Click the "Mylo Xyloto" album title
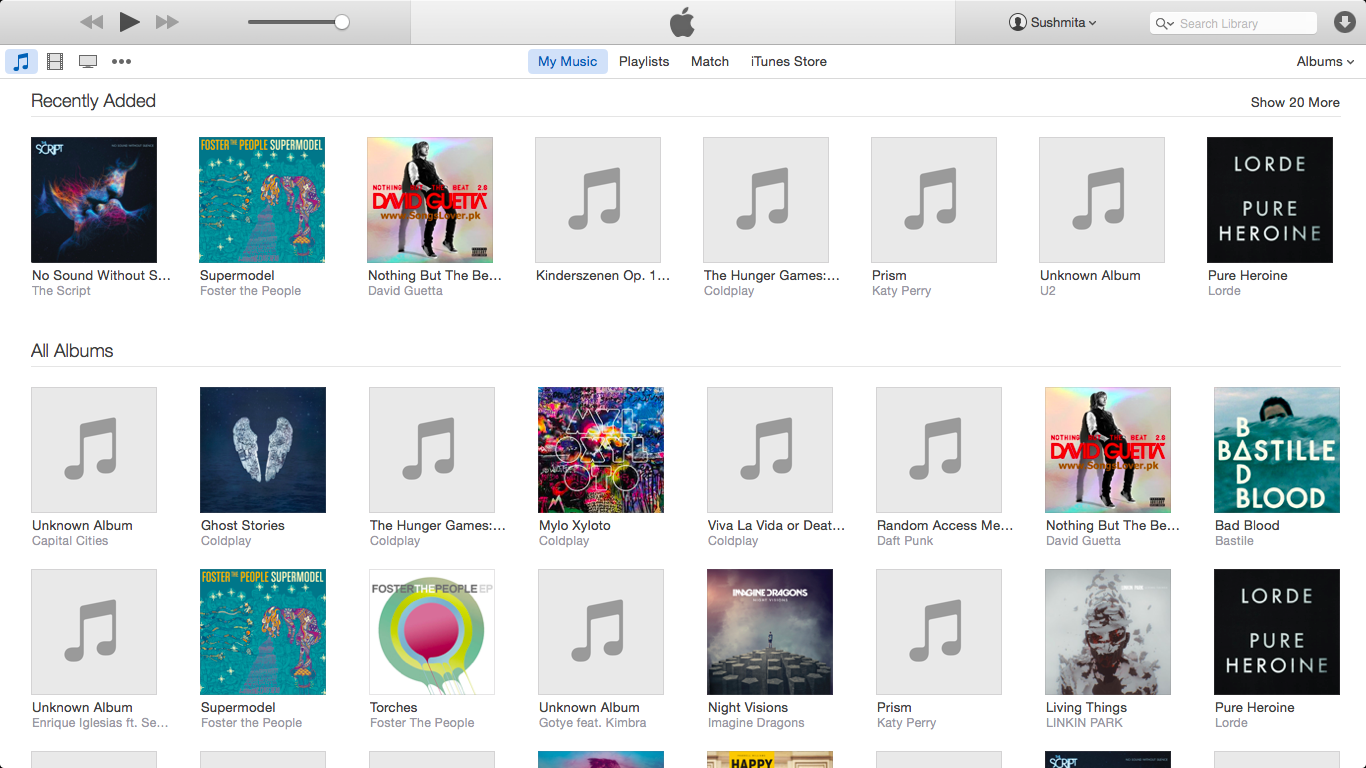 [574, 525]
